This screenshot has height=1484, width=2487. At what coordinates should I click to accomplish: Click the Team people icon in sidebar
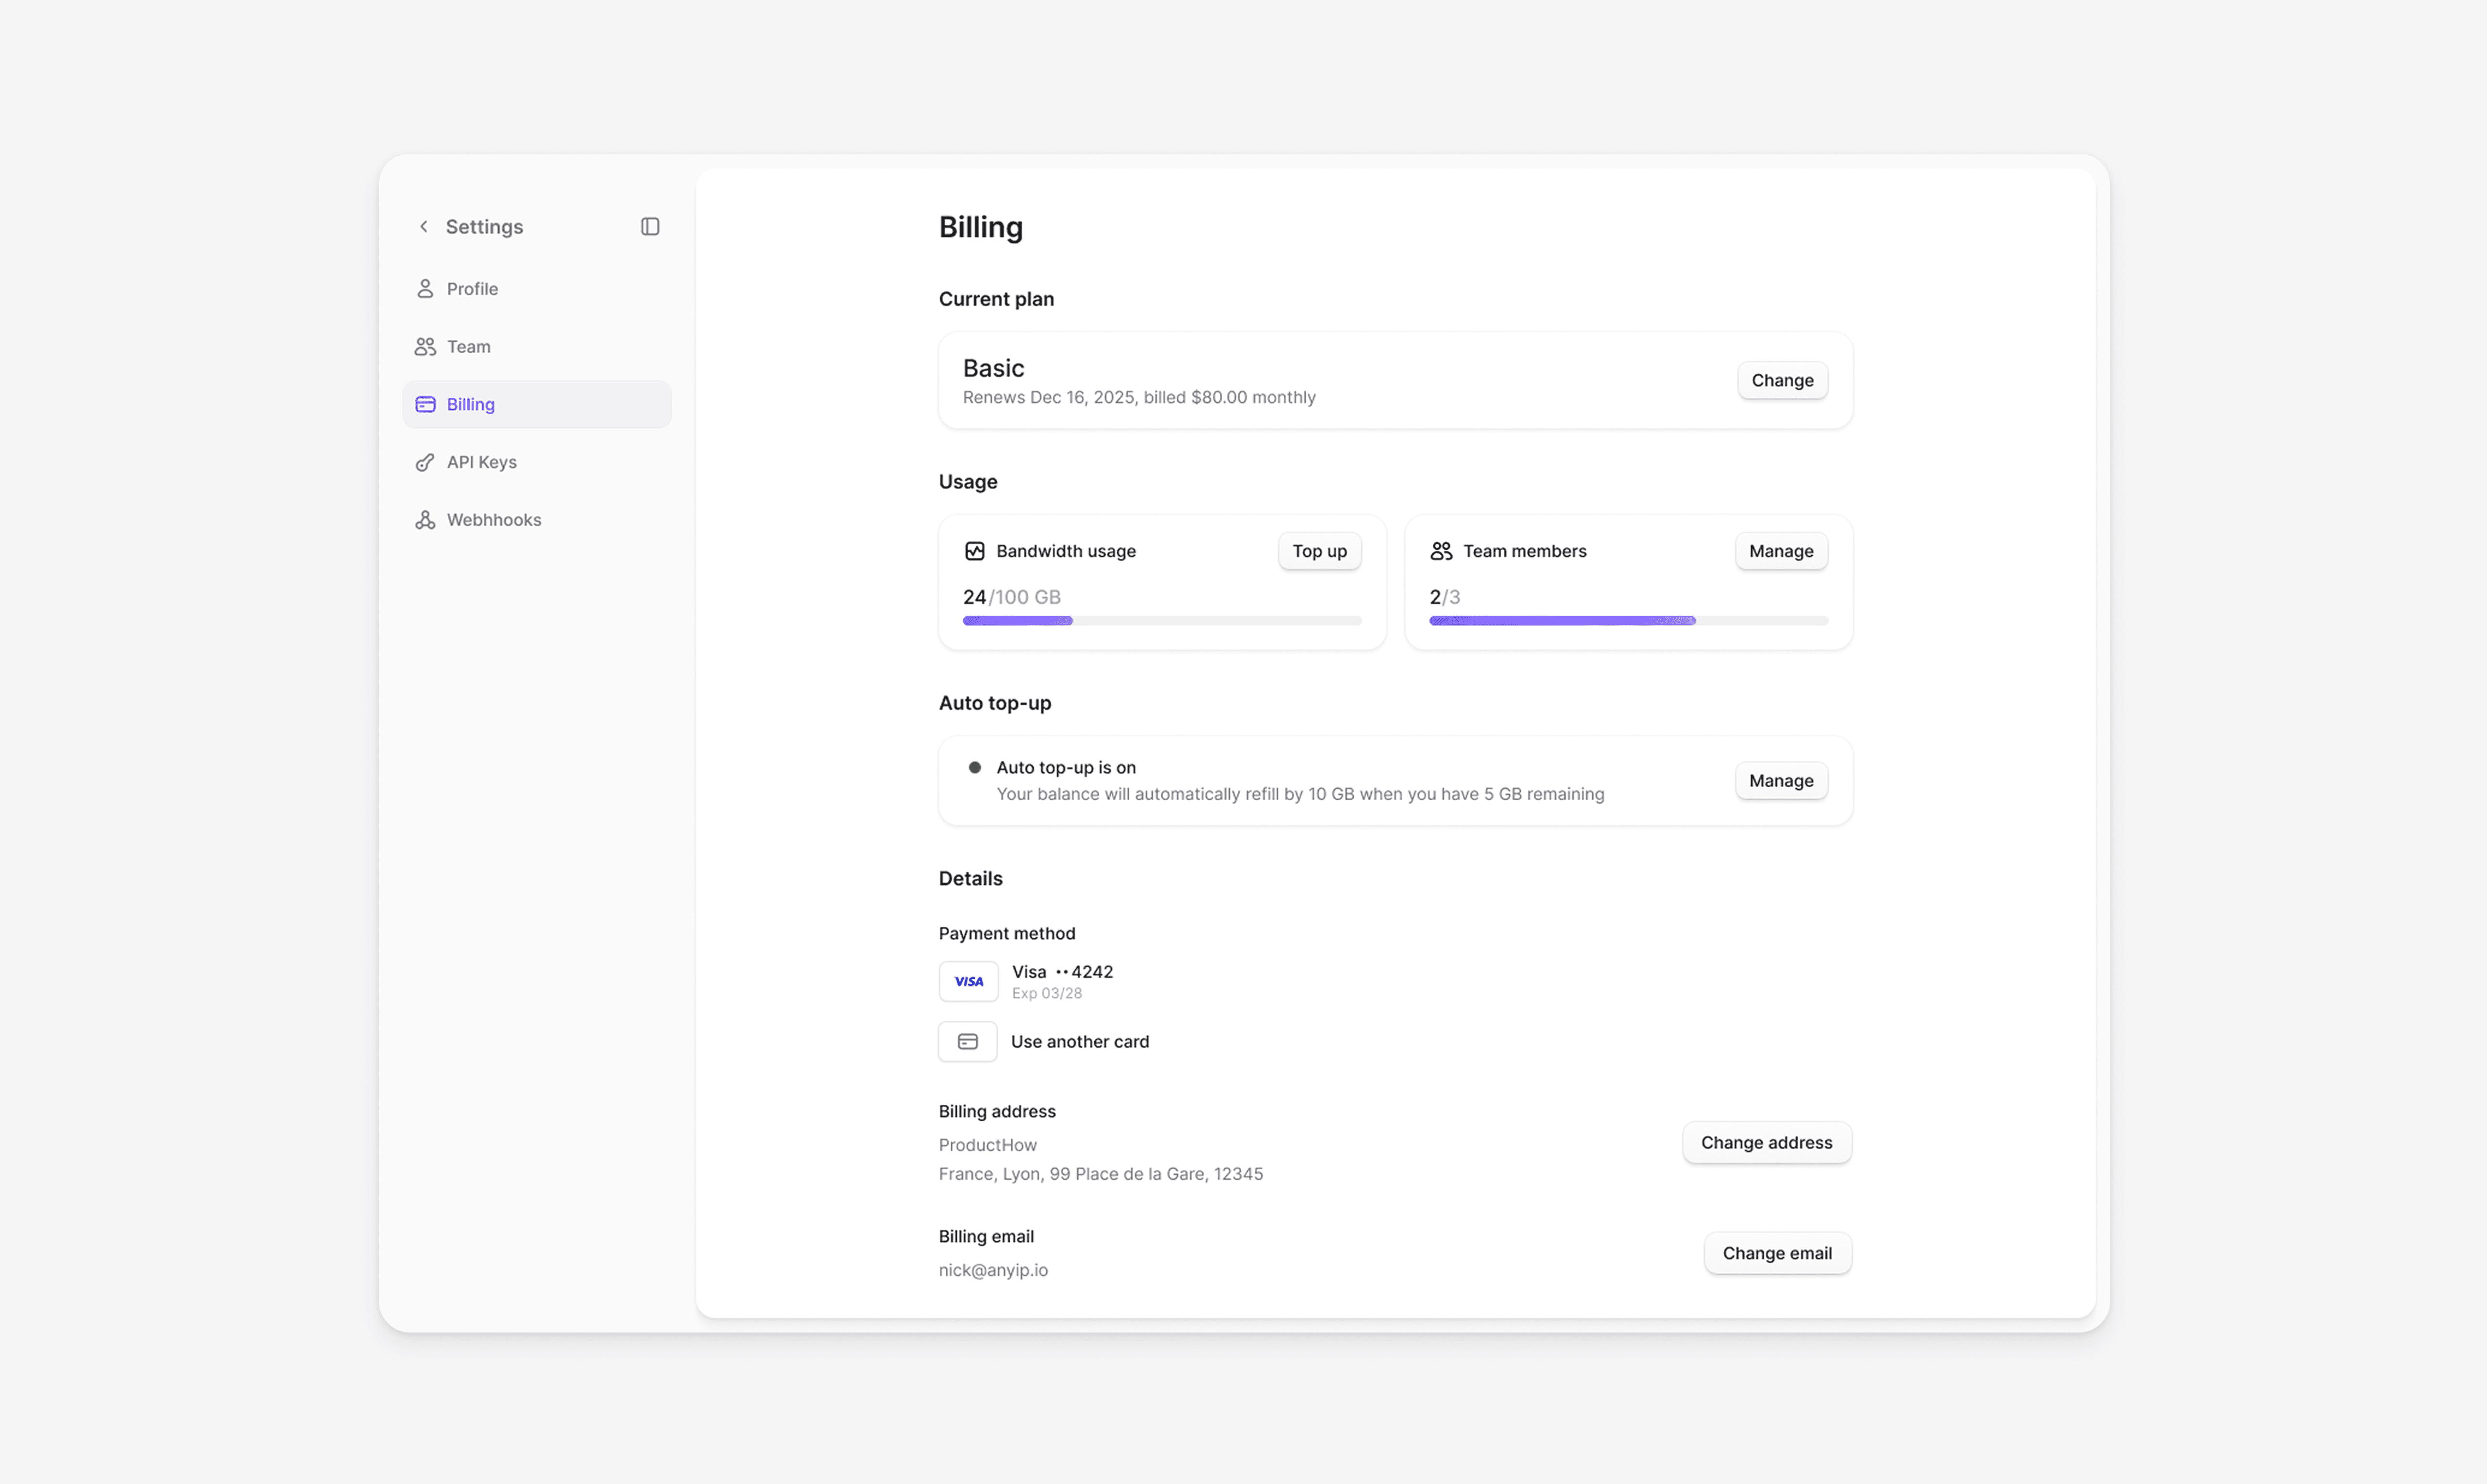425,347
